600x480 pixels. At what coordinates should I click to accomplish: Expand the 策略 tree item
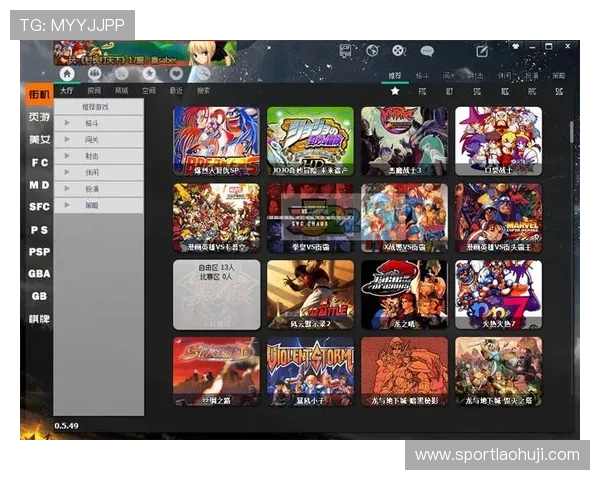pos(67,204)
